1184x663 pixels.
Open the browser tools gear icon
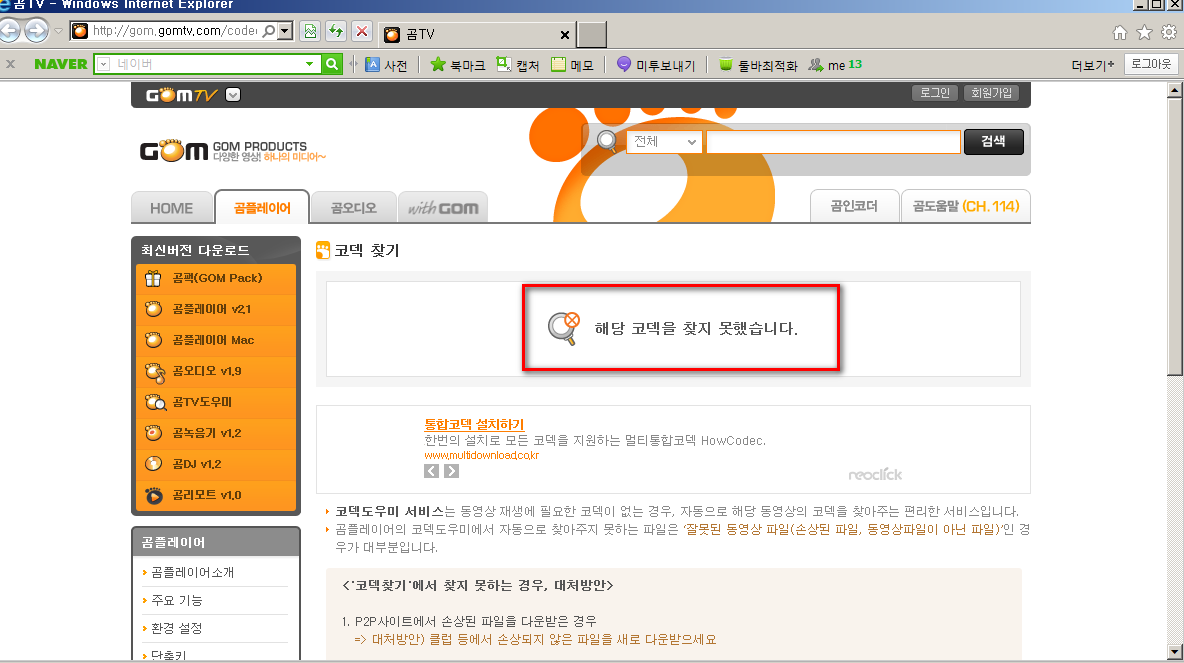tap(1169, 32)
